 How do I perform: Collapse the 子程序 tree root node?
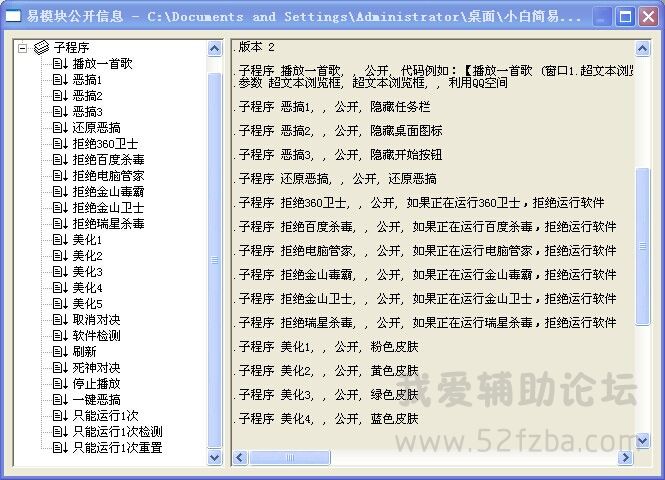click(23, 48)
